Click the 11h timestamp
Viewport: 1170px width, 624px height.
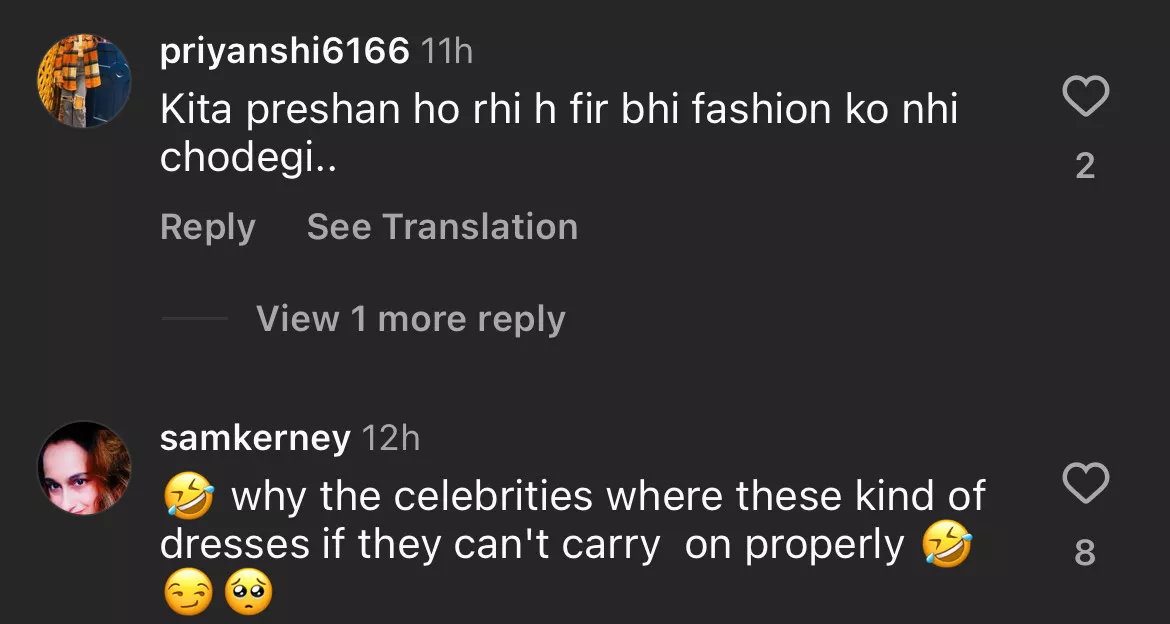pyautogui.click(x=446, y=51)
